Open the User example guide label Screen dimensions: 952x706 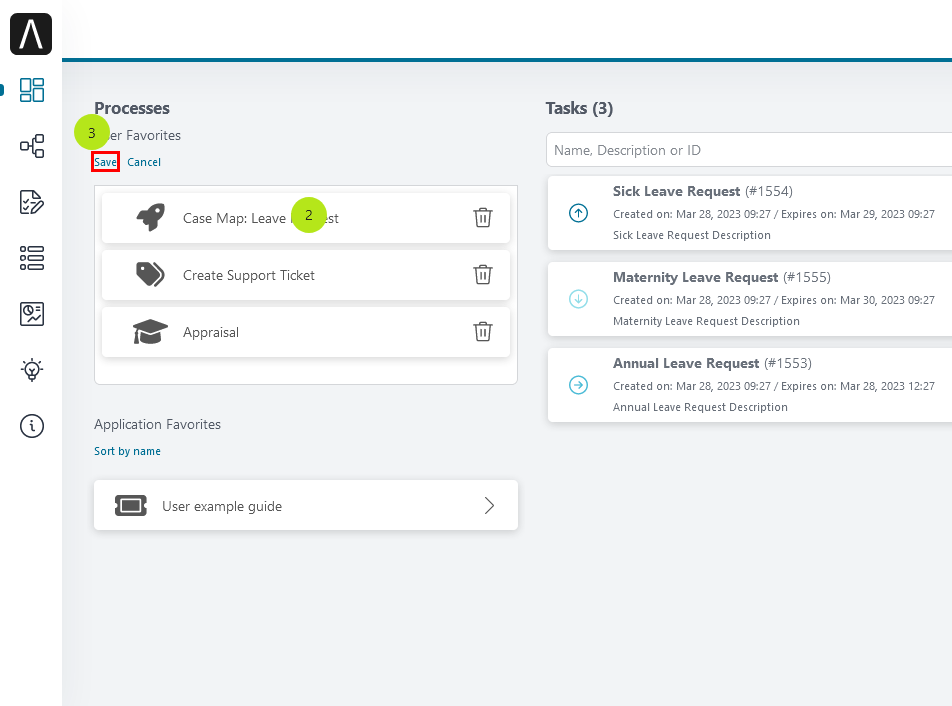tap(222, 506)
